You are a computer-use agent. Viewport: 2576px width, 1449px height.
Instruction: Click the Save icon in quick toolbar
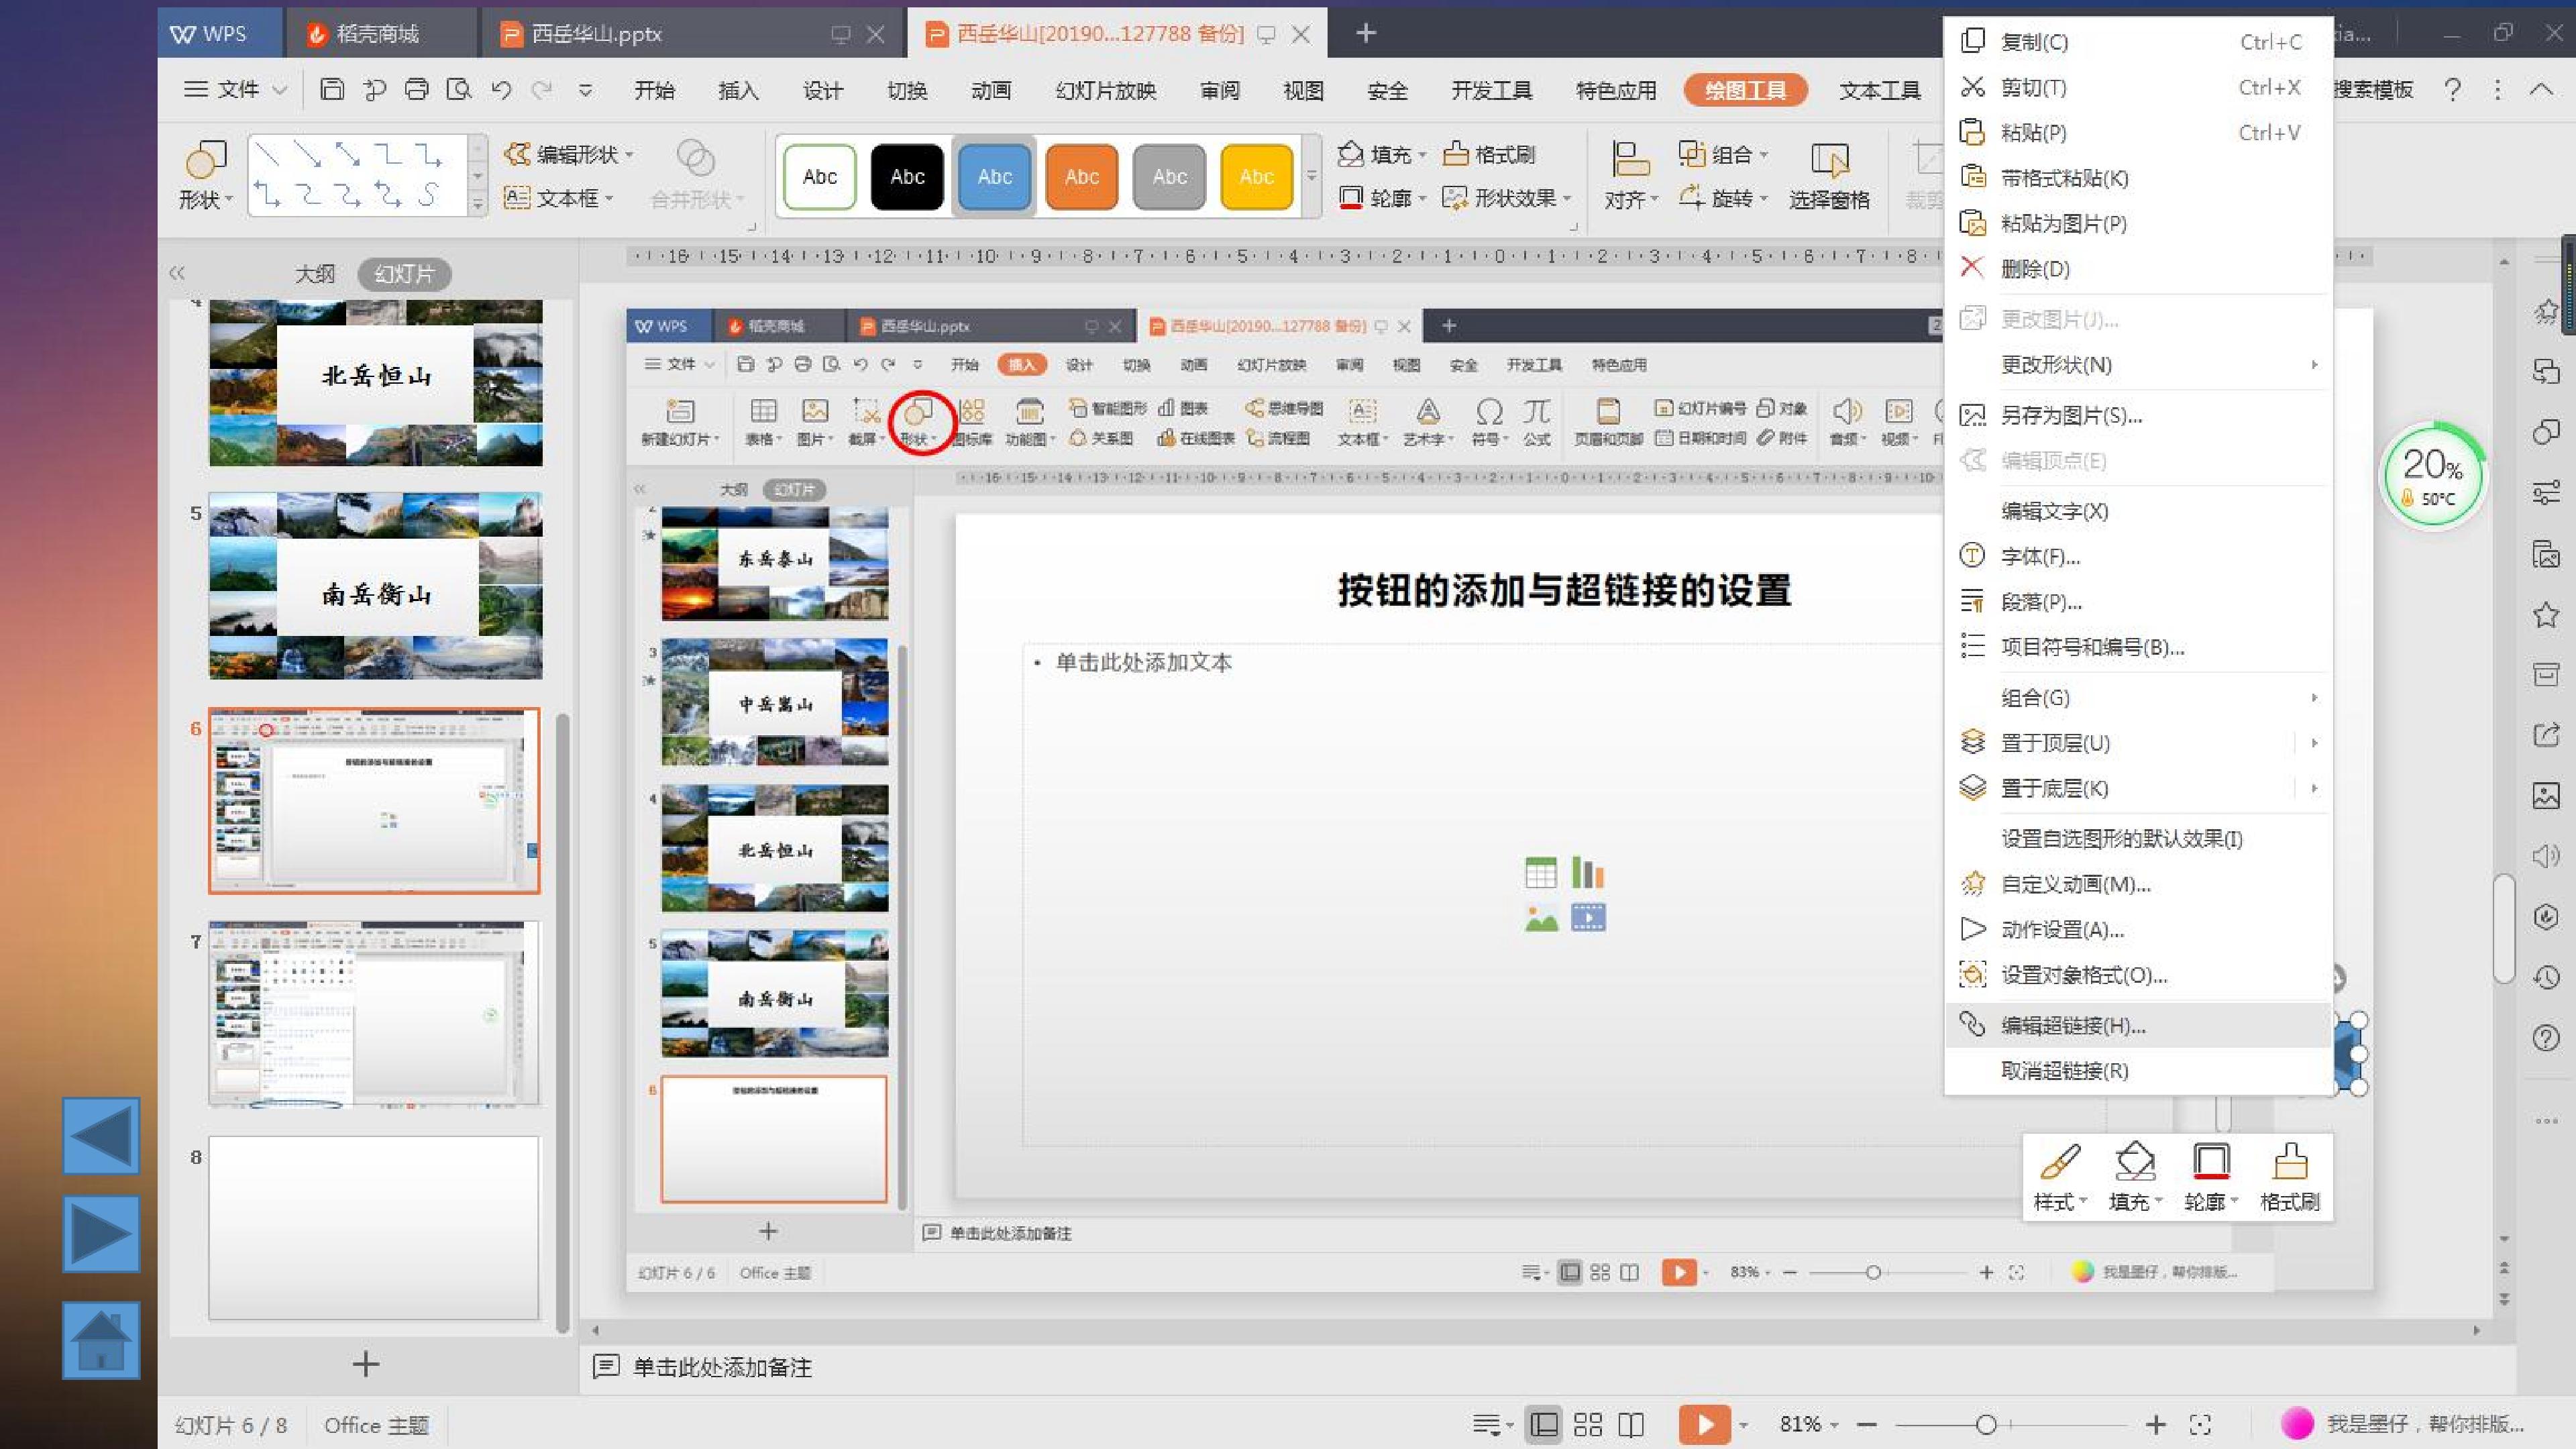pyautogui.click(x=331, y=90)
